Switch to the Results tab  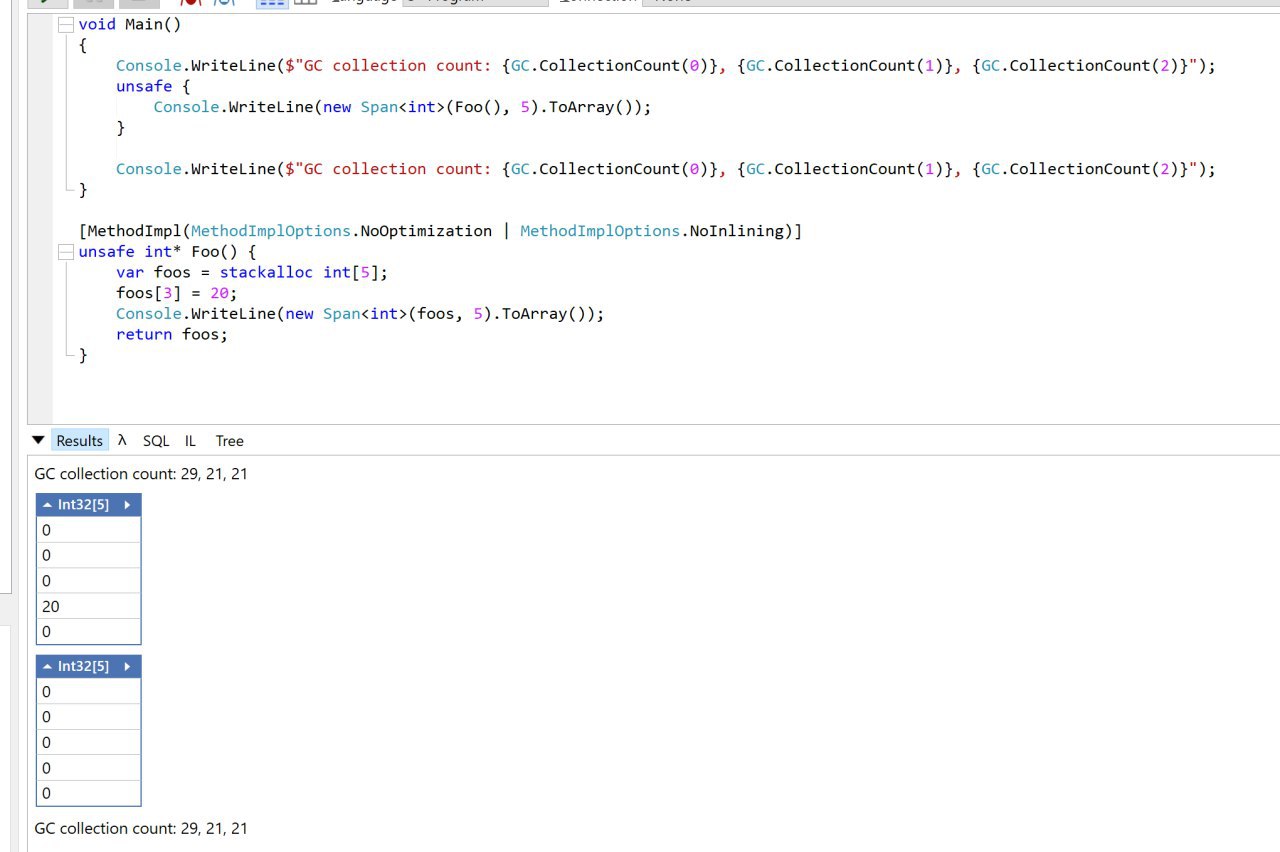[79, 440]
